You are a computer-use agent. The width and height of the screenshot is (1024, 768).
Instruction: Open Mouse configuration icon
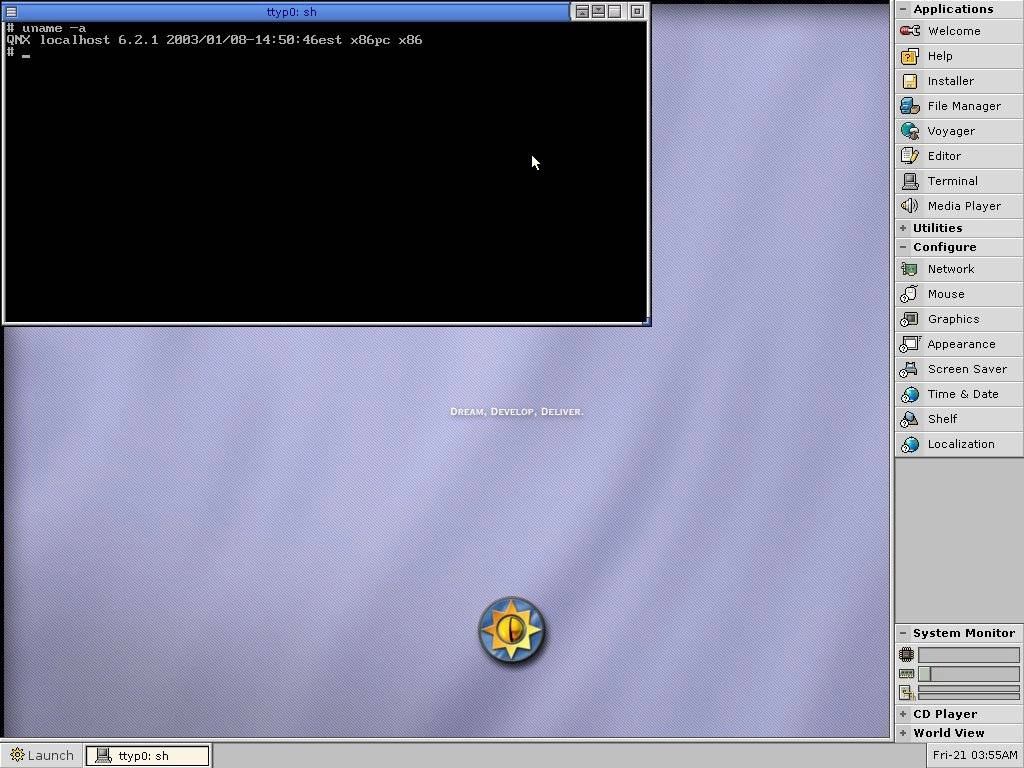click(x=910, y=294)
